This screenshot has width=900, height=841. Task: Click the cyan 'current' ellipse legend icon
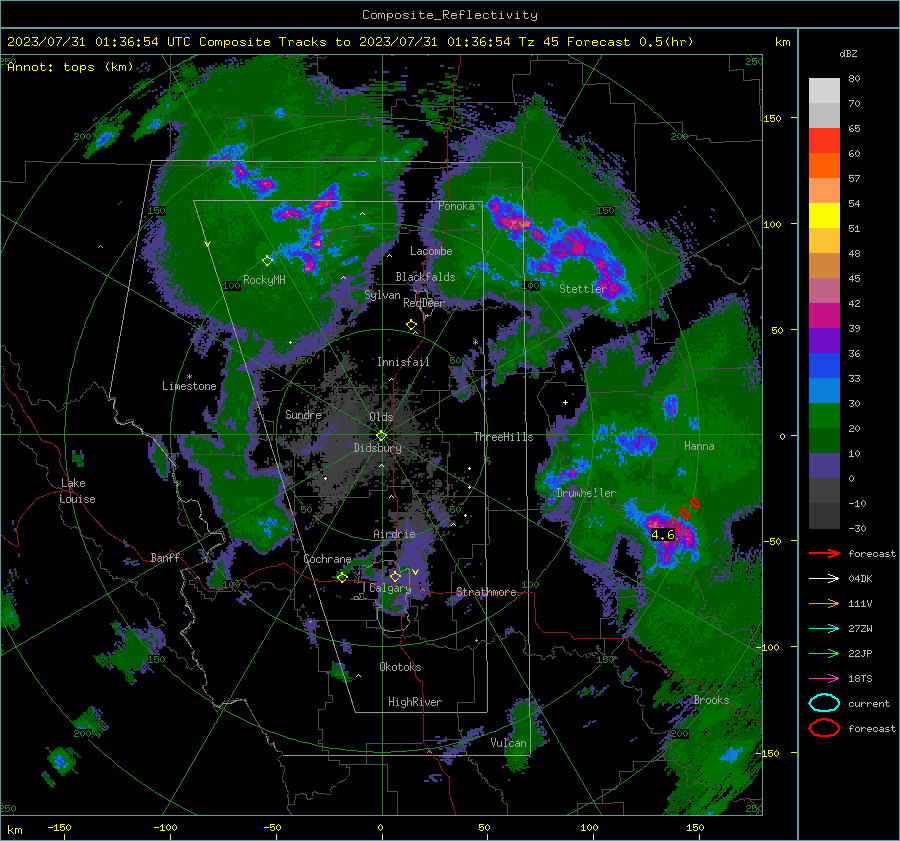click(x=824, y=703)
